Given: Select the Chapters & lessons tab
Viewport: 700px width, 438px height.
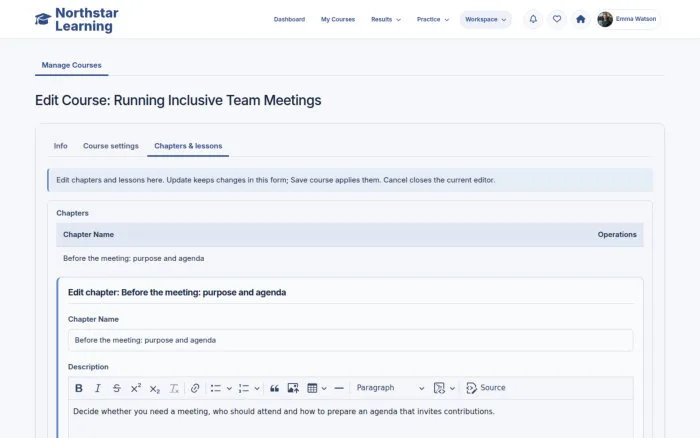Looking at the screenshot, I should [188, 146].
